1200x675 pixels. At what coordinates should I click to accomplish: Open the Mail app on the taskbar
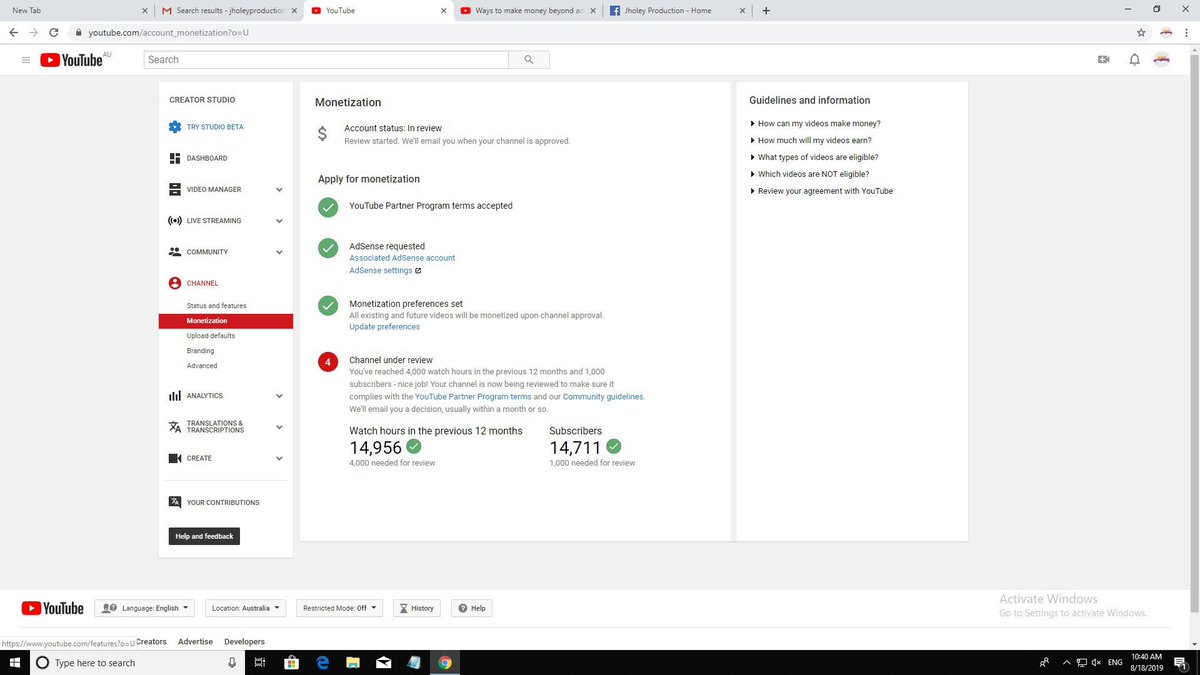[x=383, y=662]
